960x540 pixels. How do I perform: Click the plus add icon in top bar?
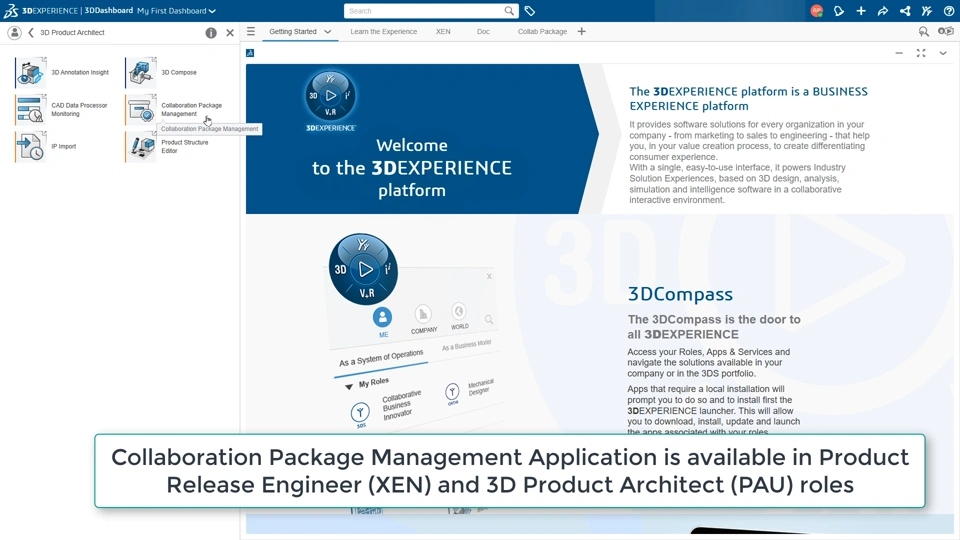[x=861, y=11]
